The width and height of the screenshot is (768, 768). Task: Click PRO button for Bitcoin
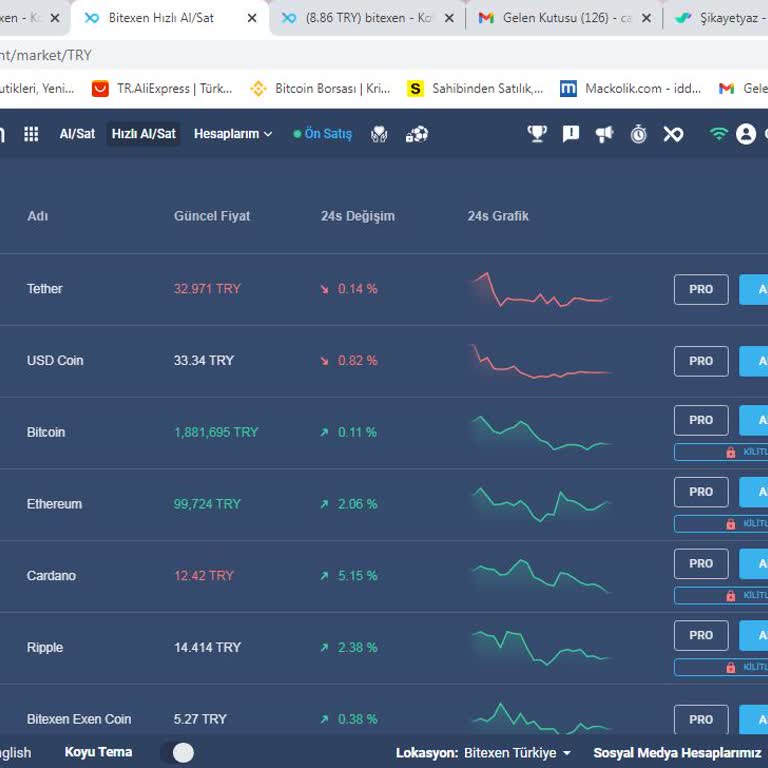(x=701, y=420)
